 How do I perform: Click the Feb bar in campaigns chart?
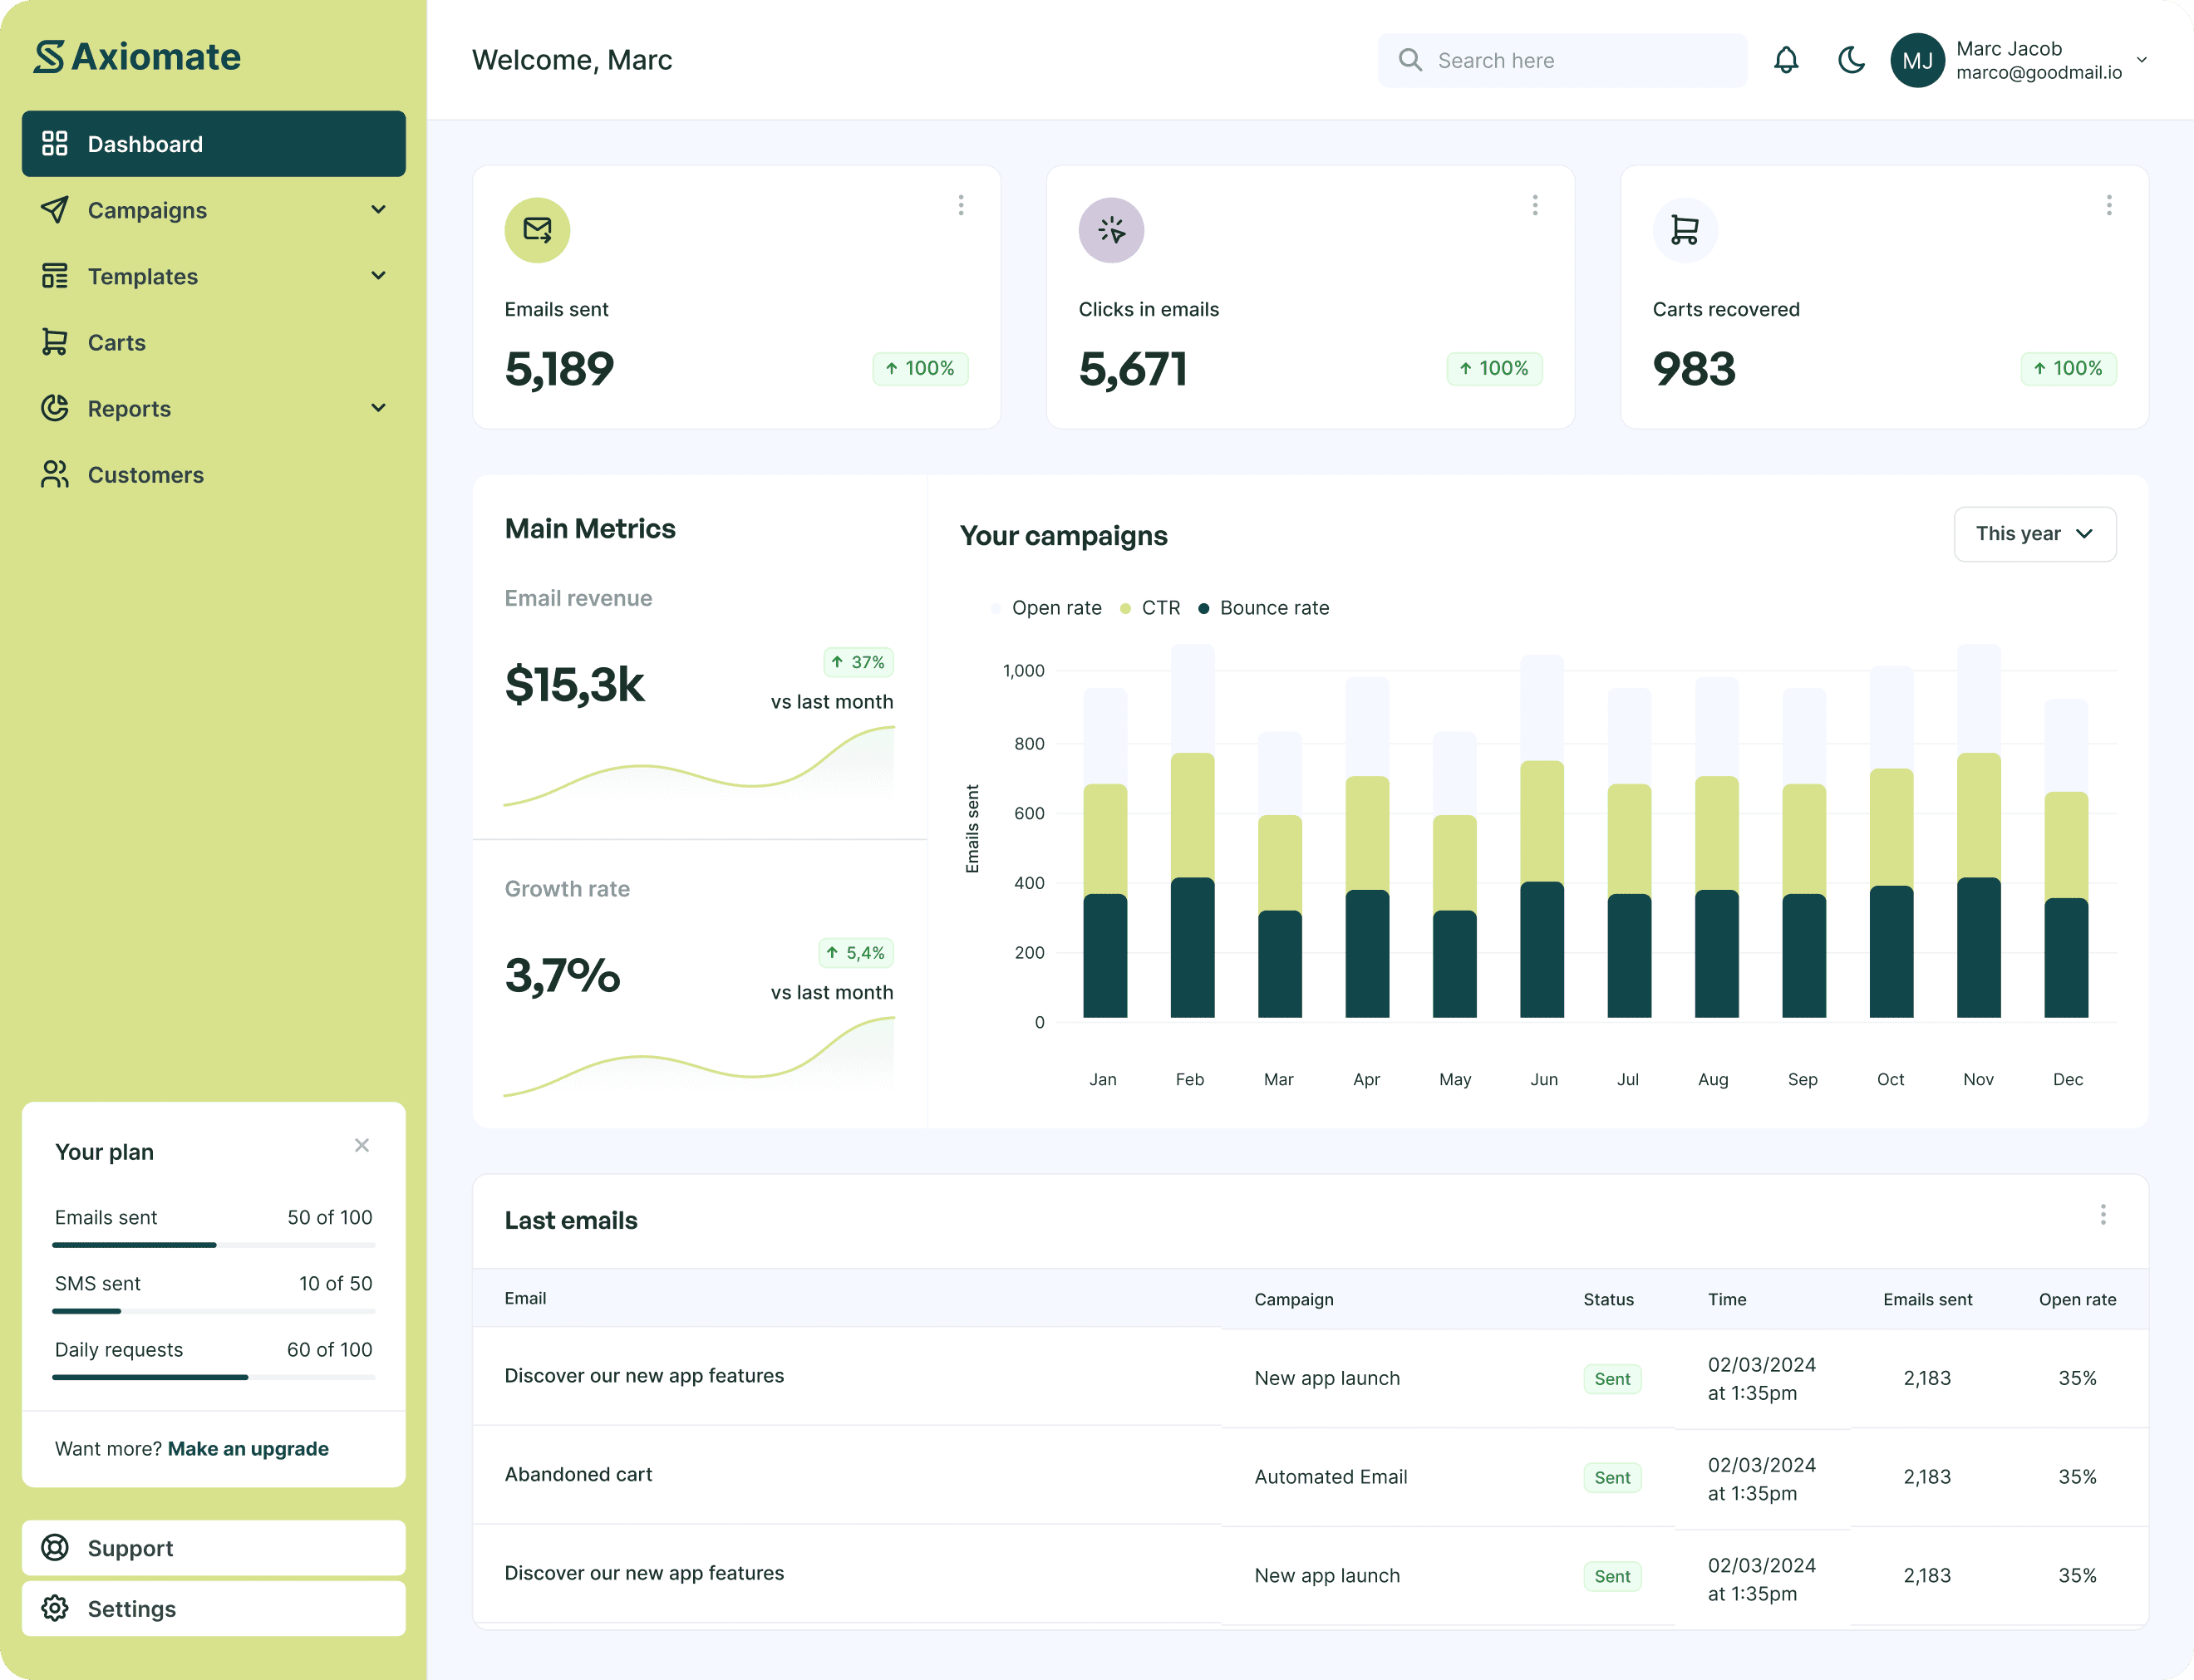click(x=1192, y=831)
